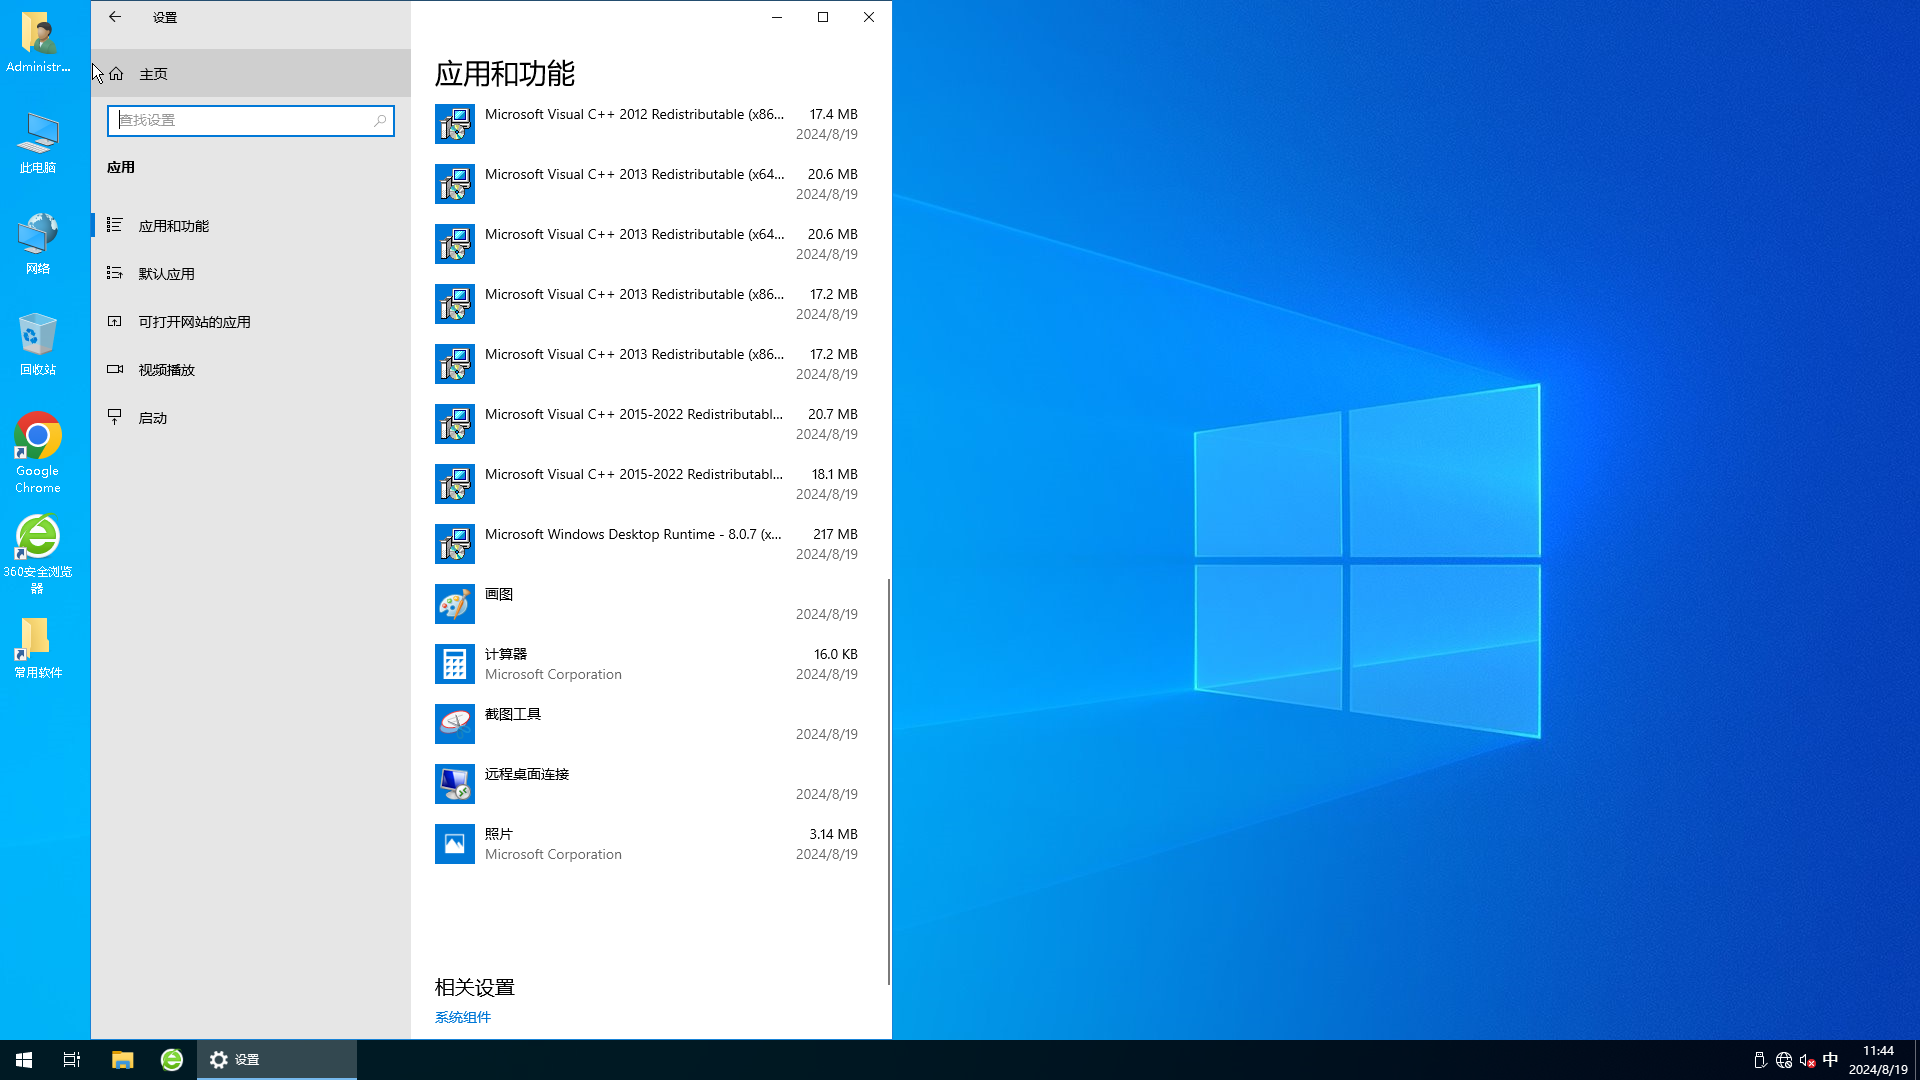Select the 回收站 recycle bin icon
Image resolution: width=1920 pixels, height=1080 pixels.
(38, 344)
